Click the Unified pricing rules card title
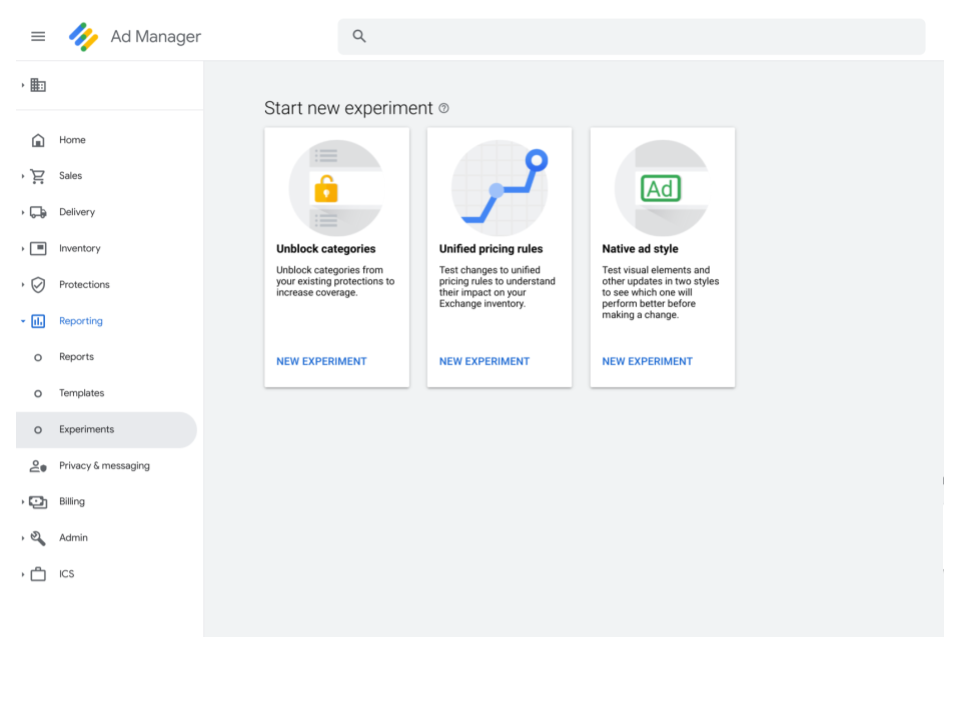Image resolution: width=960 pixels, height=720 pixels. (x=491, y=249)
